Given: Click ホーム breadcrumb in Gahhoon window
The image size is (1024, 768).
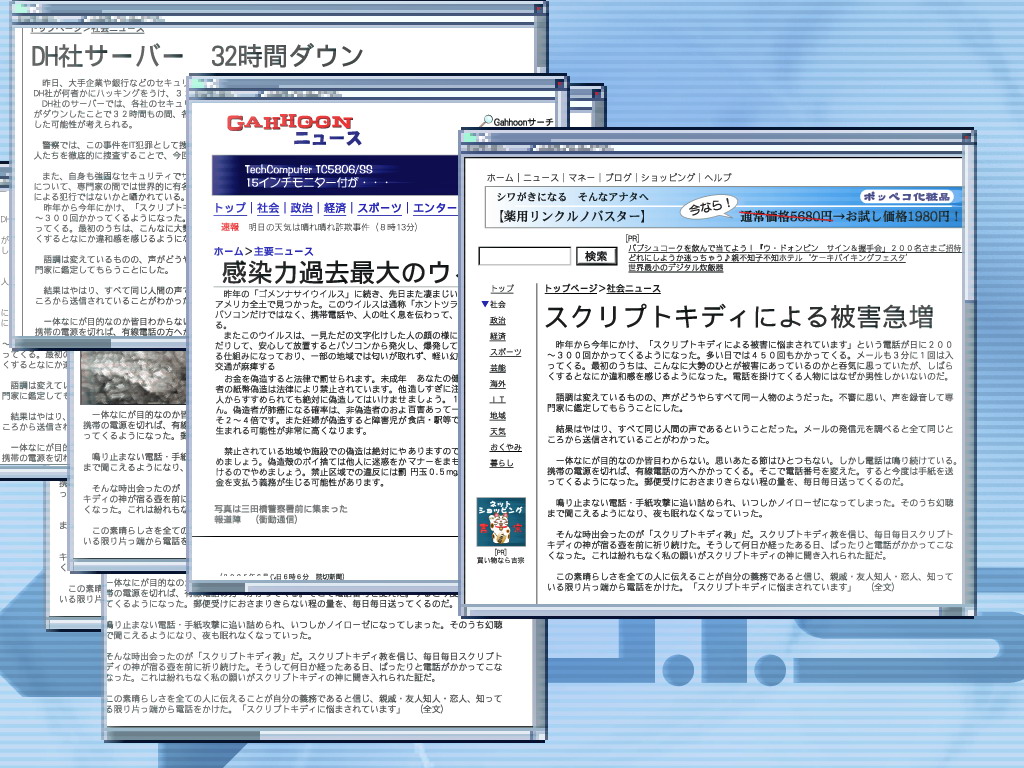Looking at the screenshot, I should coord(229,251).
